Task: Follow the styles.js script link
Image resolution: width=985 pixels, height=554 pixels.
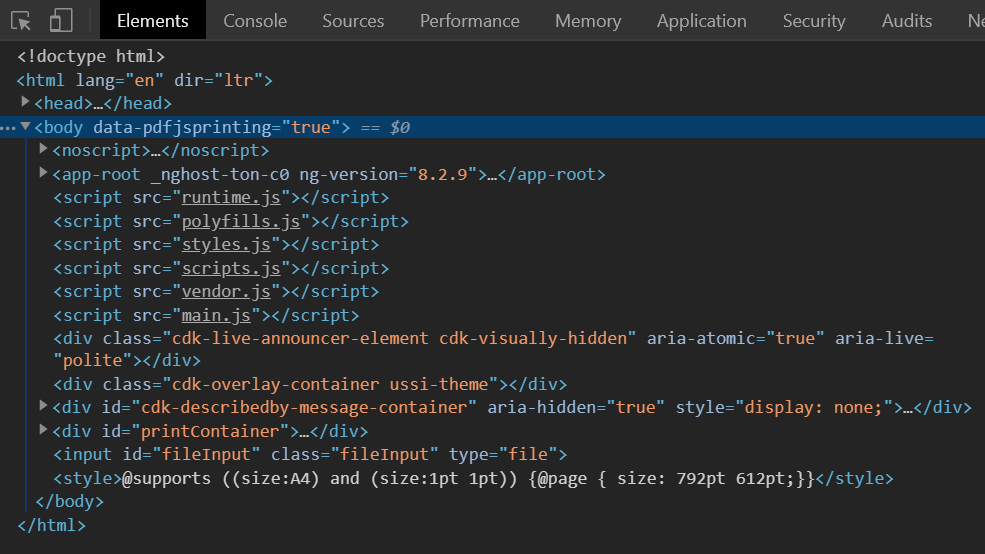Action: (226, 245)
